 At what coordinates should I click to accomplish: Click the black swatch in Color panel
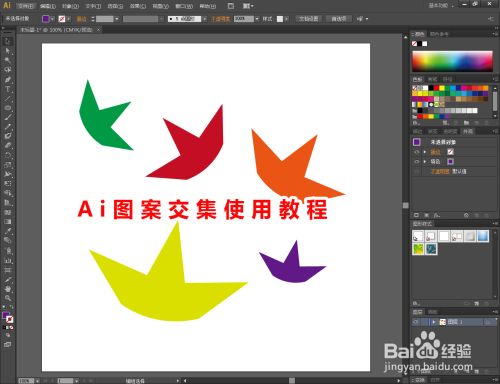point(419,44)
